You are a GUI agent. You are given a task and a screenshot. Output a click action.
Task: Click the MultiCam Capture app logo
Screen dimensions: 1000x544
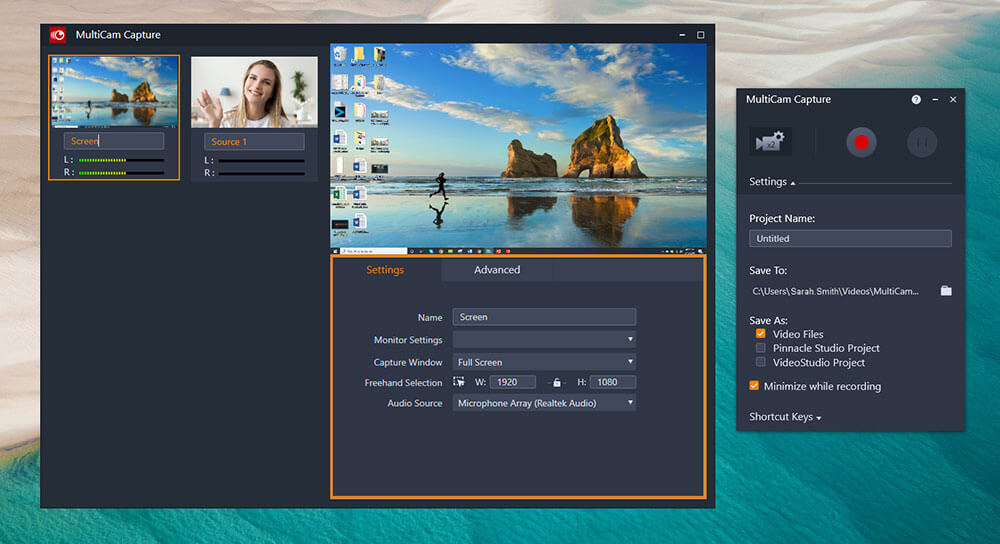click(58, 35)
